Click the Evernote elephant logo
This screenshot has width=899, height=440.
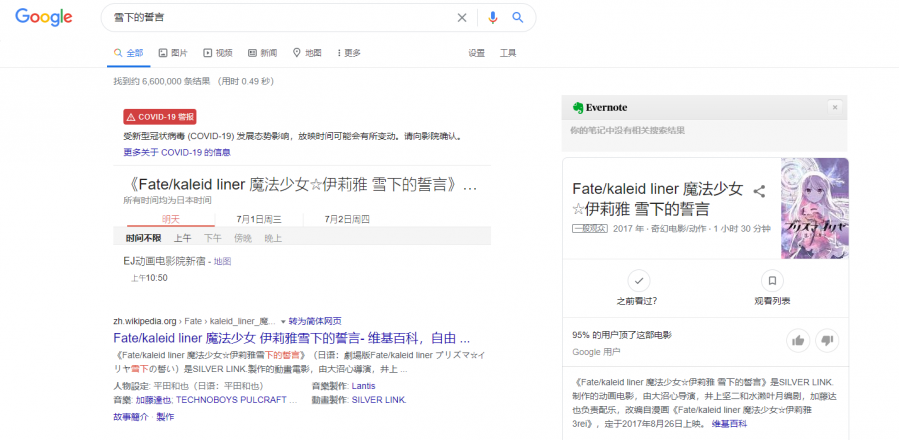point(577,108)
